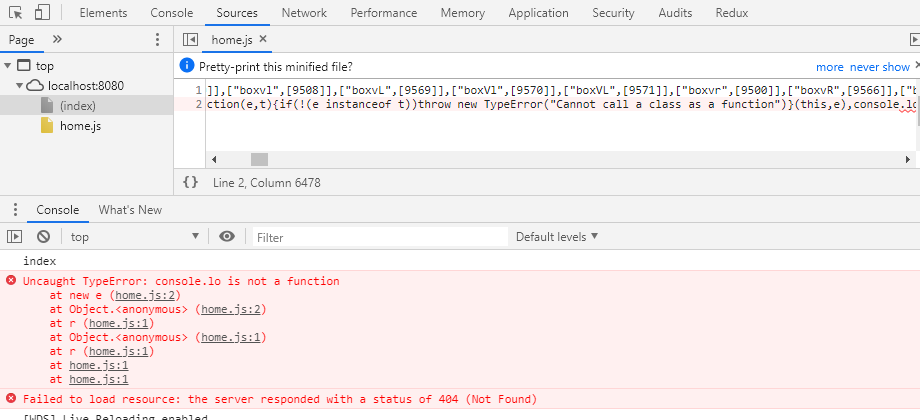
Task: Close the home.js editor tab
Action: 263,39
